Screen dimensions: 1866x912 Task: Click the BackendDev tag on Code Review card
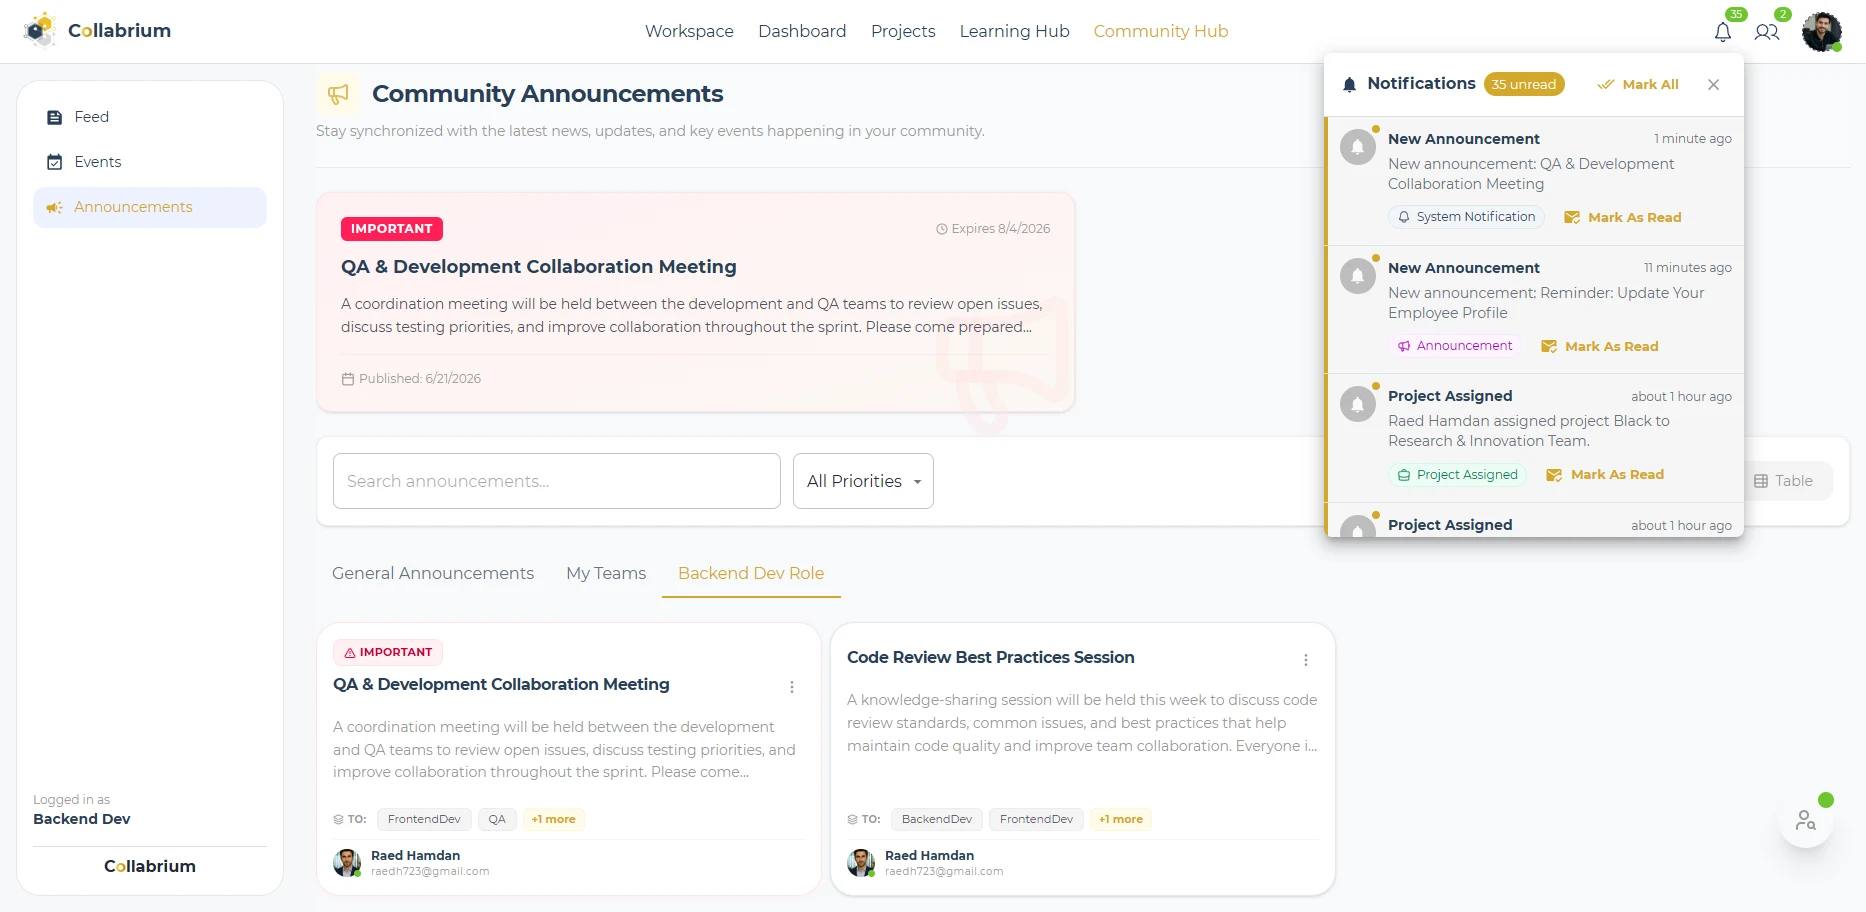[x=937, y=819]
